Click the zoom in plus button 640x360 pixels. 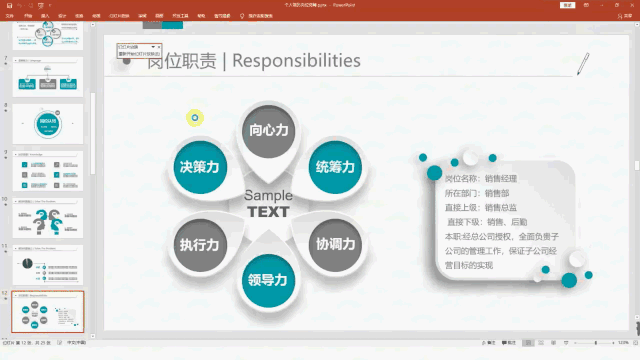point(613,343)
